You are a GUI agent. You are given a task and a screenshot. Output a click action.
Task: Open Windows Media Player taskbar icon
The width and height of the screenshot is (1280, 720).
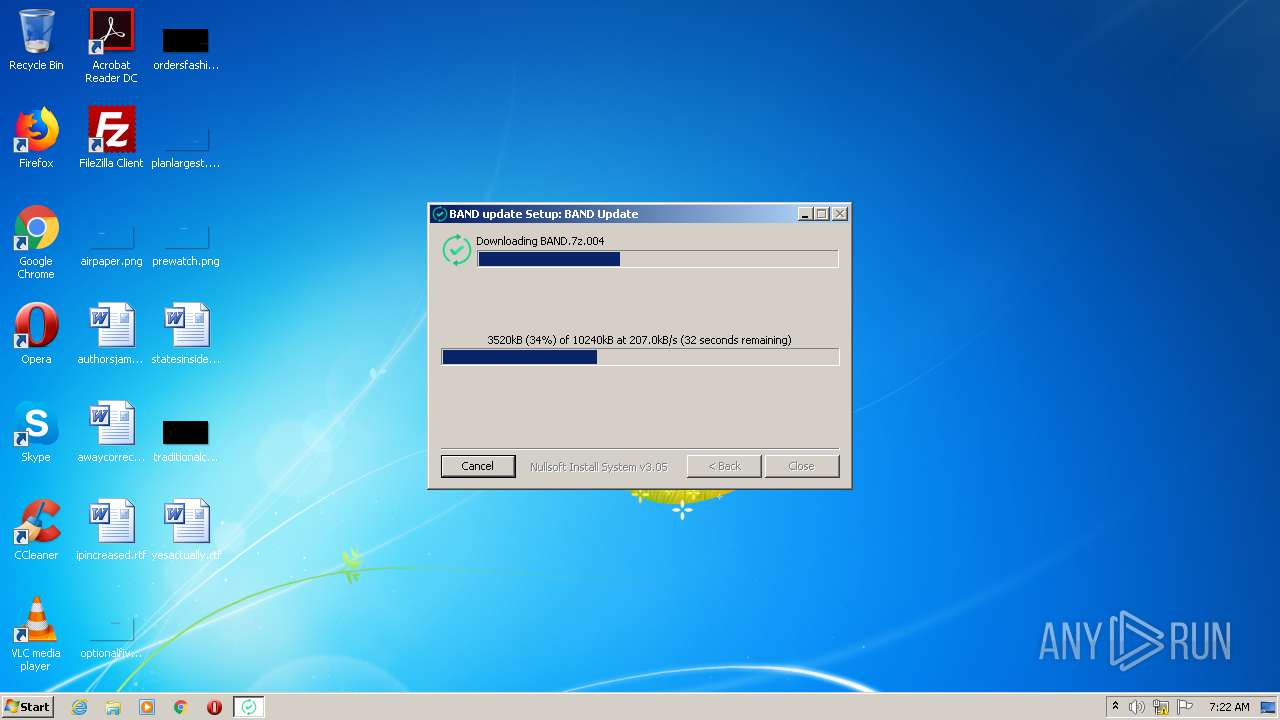[x=147, y=707]
